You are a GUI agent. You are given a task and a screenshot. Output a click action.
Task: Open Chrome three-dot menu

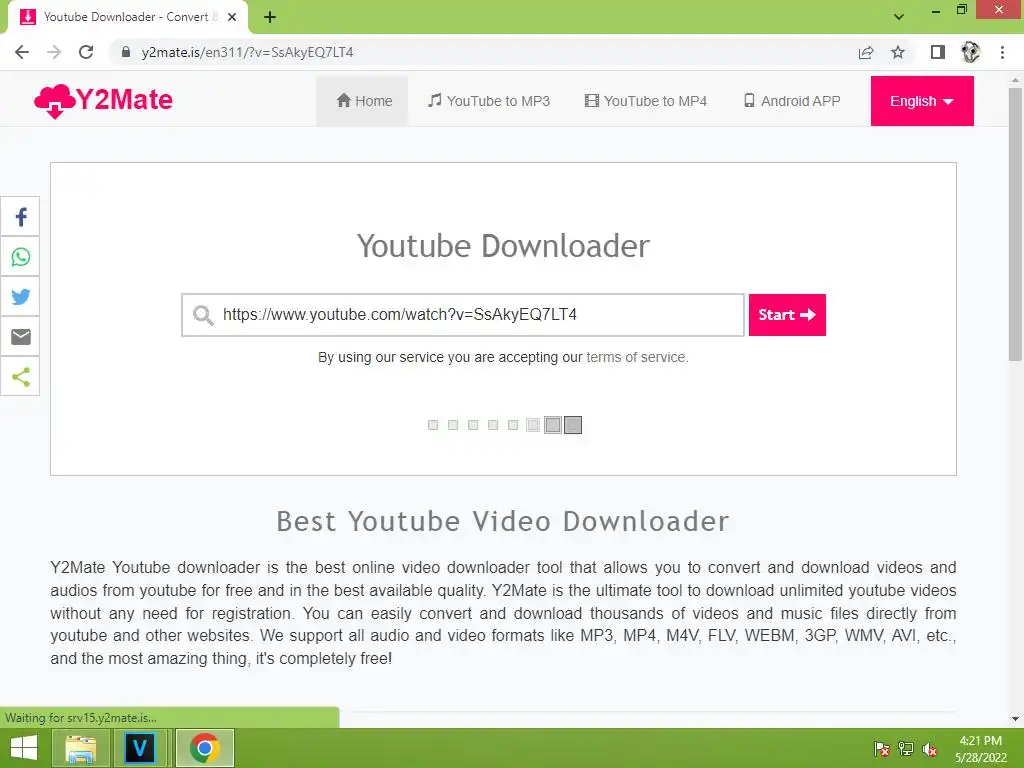1002,52
